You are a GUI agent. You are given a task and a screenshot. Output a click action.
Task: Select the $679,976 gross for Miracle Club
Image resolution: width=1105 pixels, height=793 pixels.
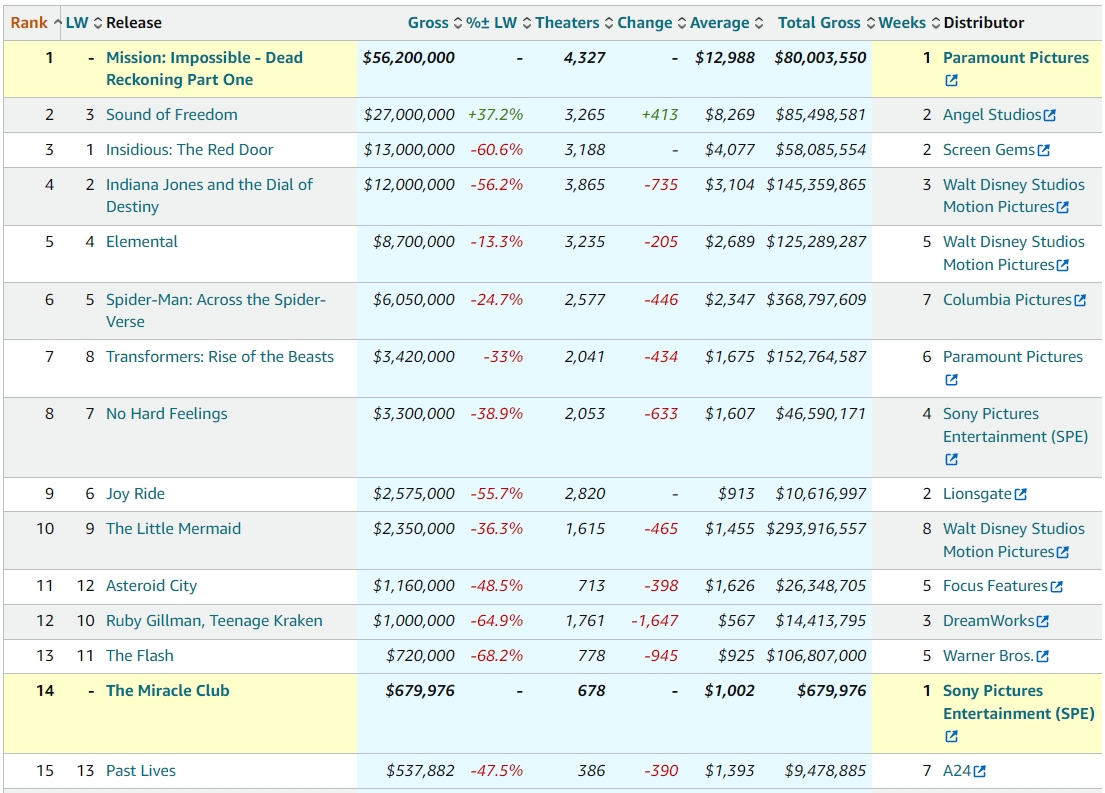pos(420,691)
